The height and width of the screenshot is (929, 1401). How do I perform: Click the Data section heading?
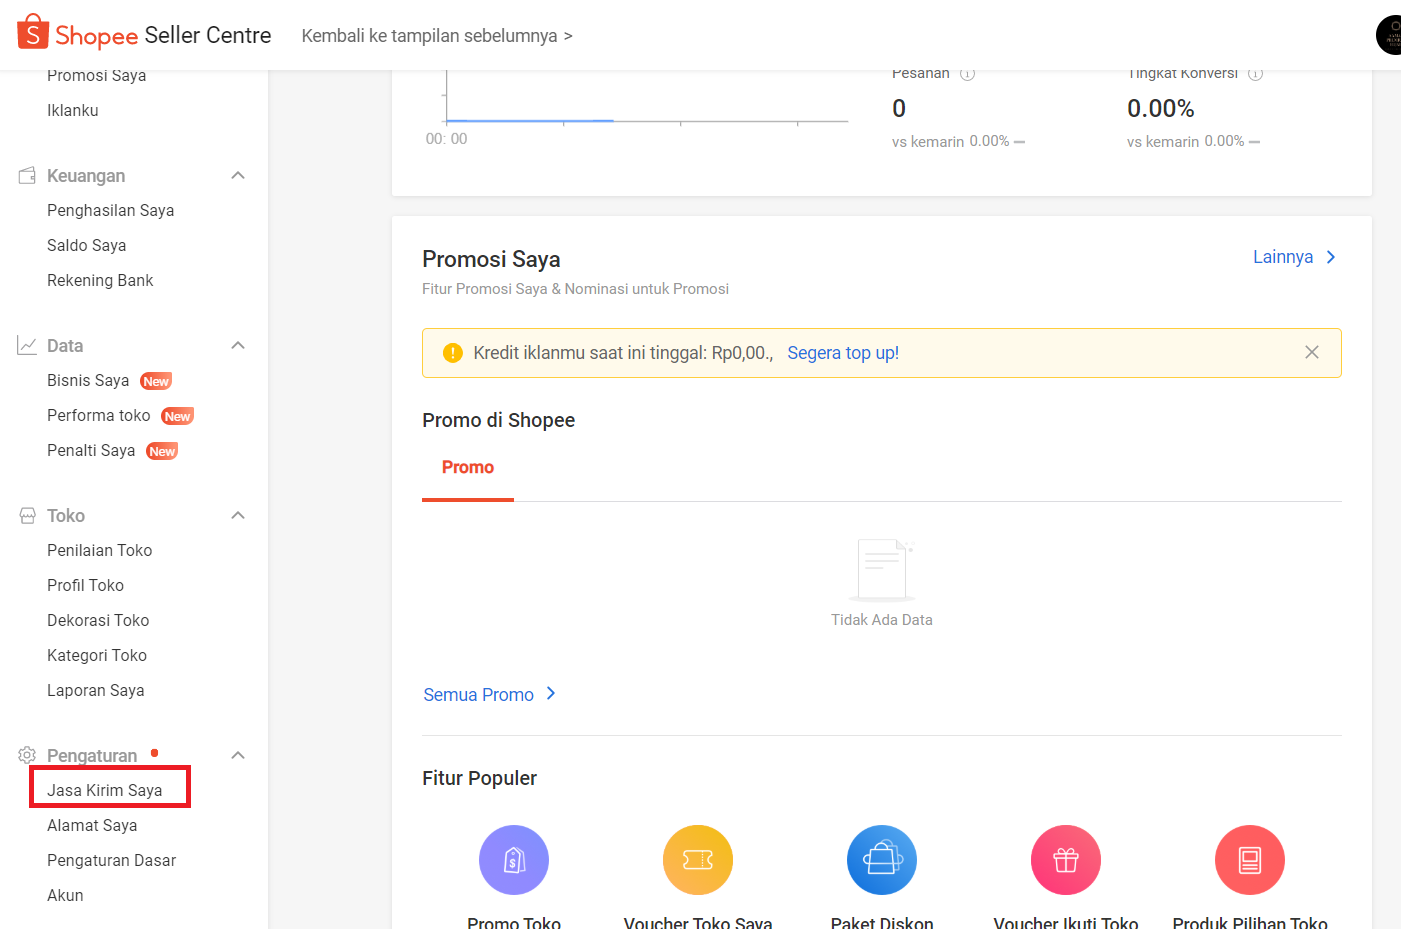tap(65, 345)
